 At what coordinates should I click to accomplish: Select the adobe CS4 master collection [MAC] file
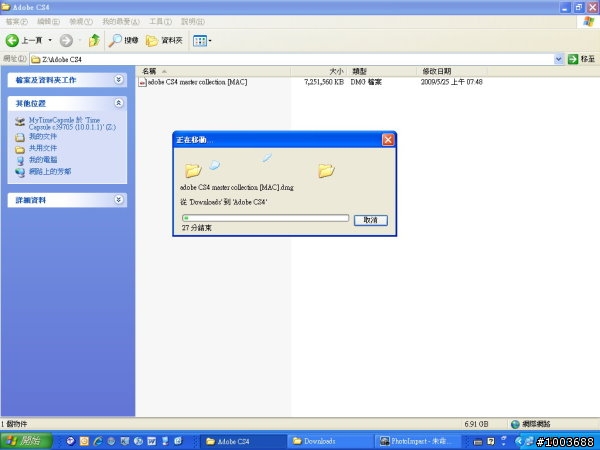point(197,82)
